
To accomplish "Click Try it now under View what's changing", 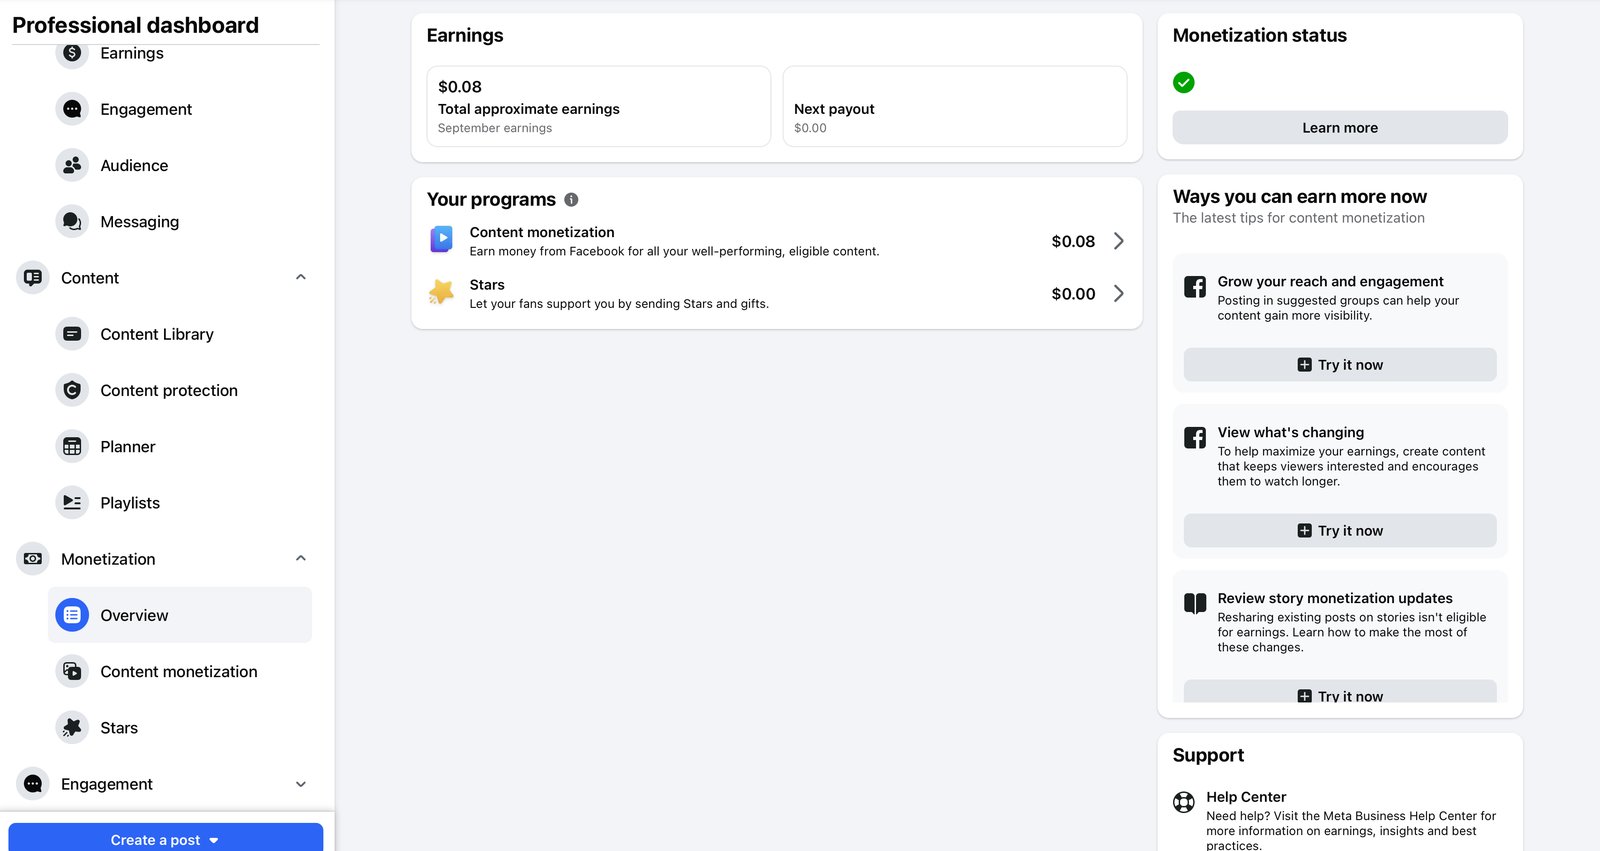I will point(1340,531).
